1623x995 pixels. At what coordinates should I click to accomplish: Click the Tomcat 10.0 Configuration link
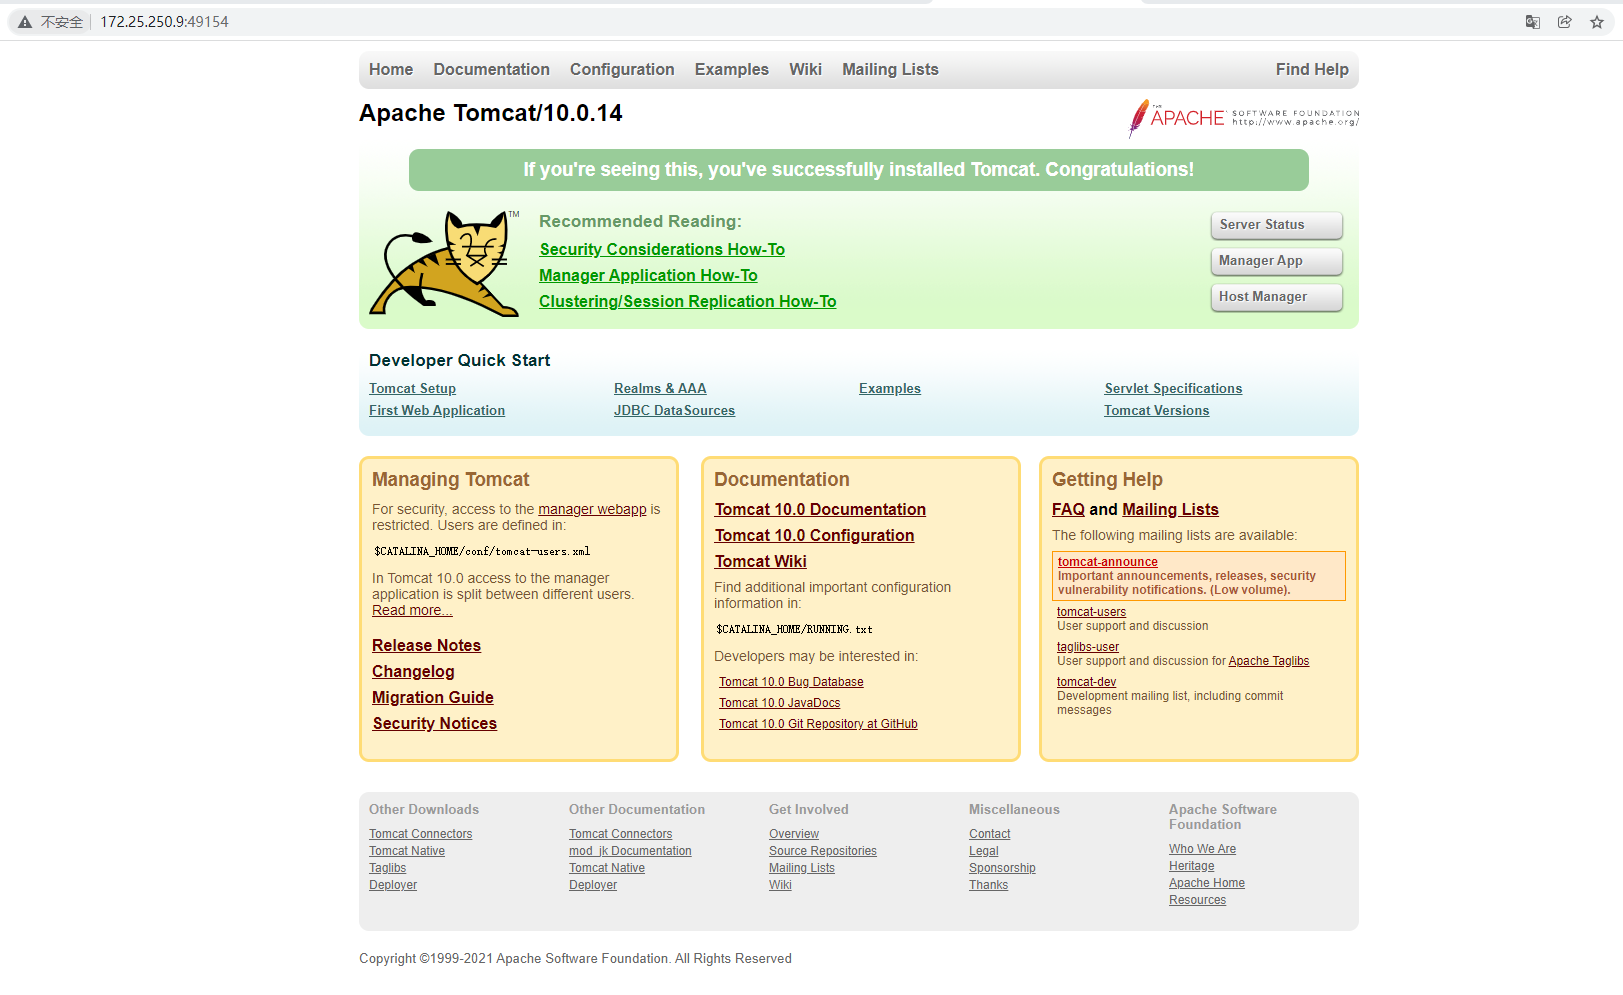pyautogui.click(x=814, y=536)
